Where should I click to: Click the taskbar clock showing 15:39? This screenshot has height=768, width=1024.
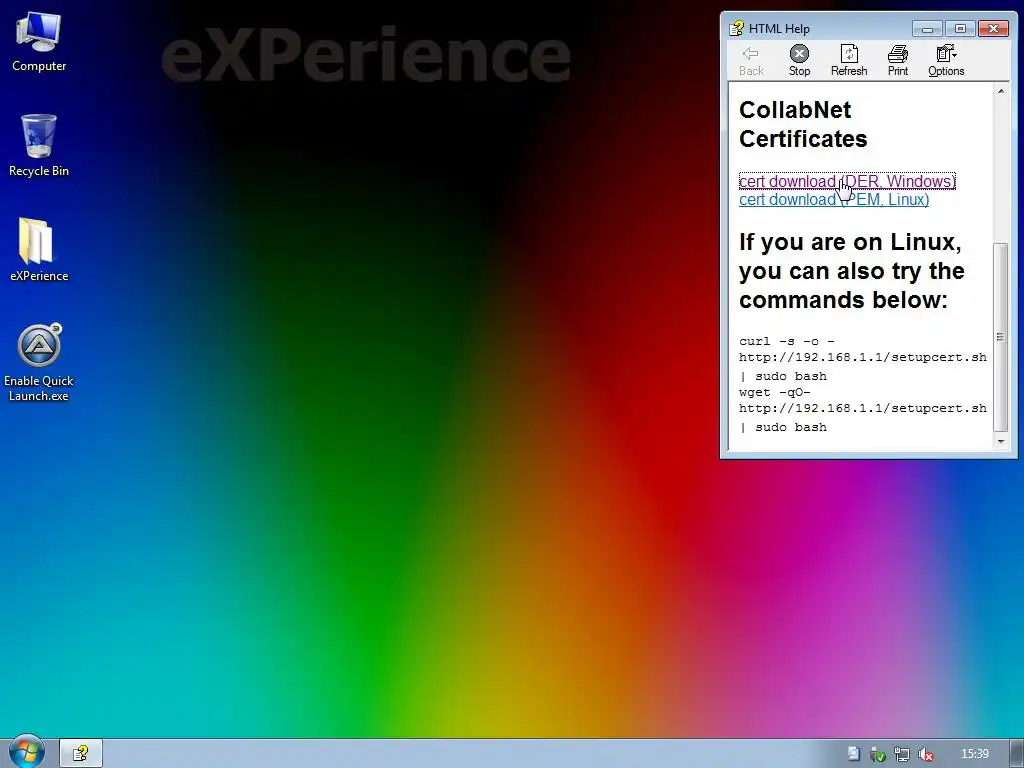pyautogui.click(x=975, y=754)
